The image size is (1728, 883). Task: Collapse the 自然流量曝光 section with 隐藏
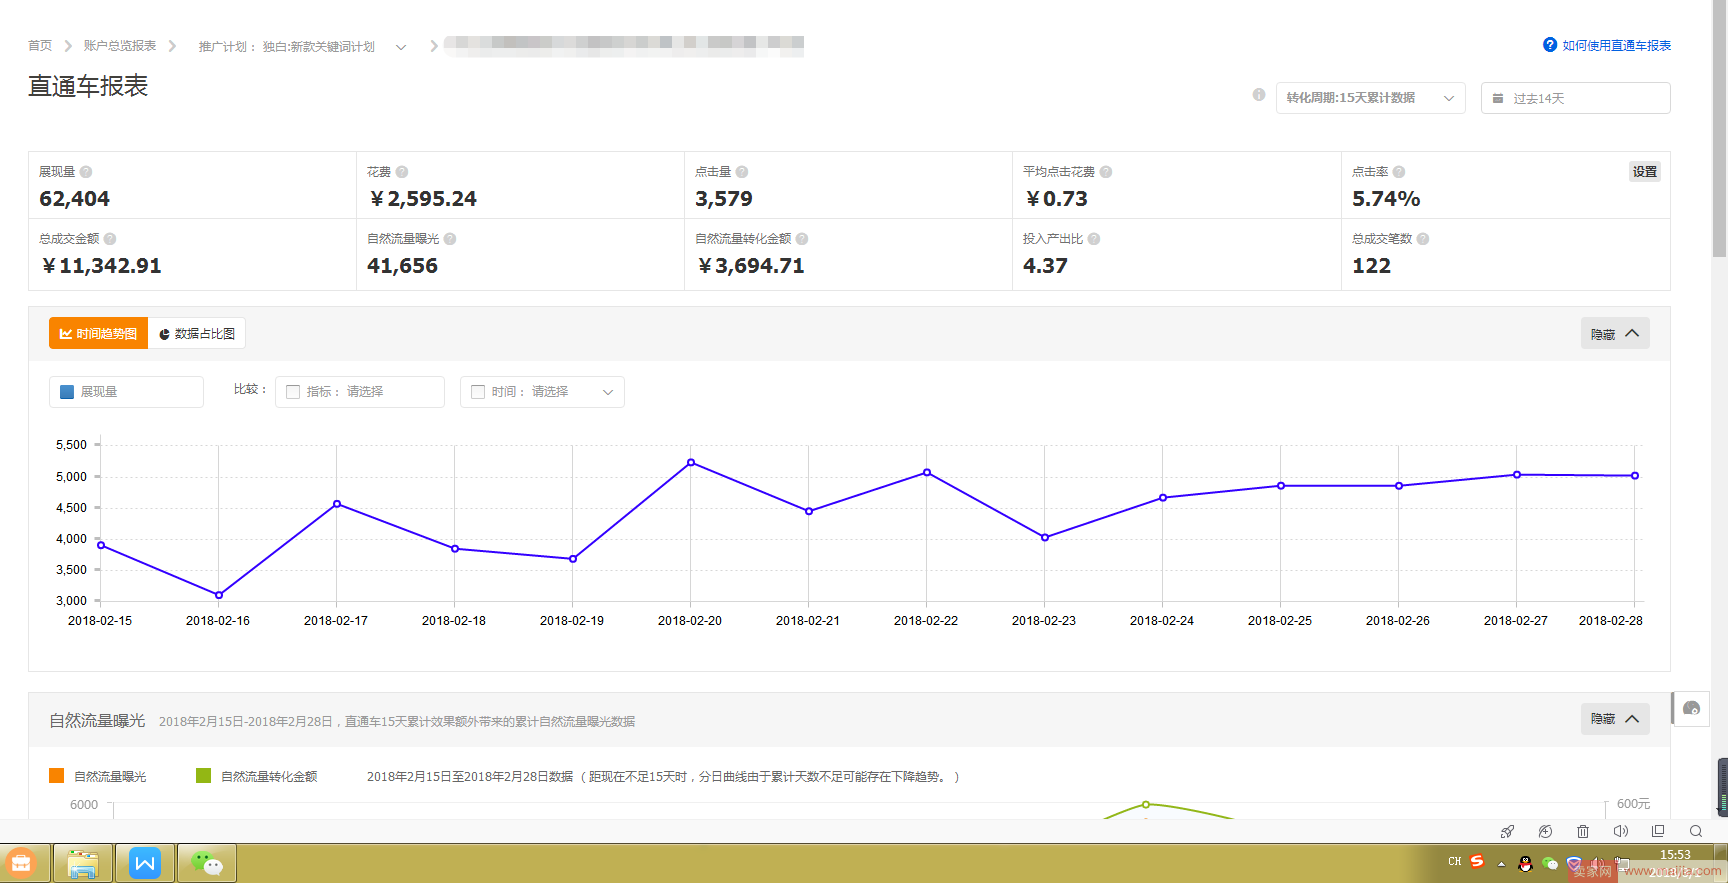[x=1615, y=719]
